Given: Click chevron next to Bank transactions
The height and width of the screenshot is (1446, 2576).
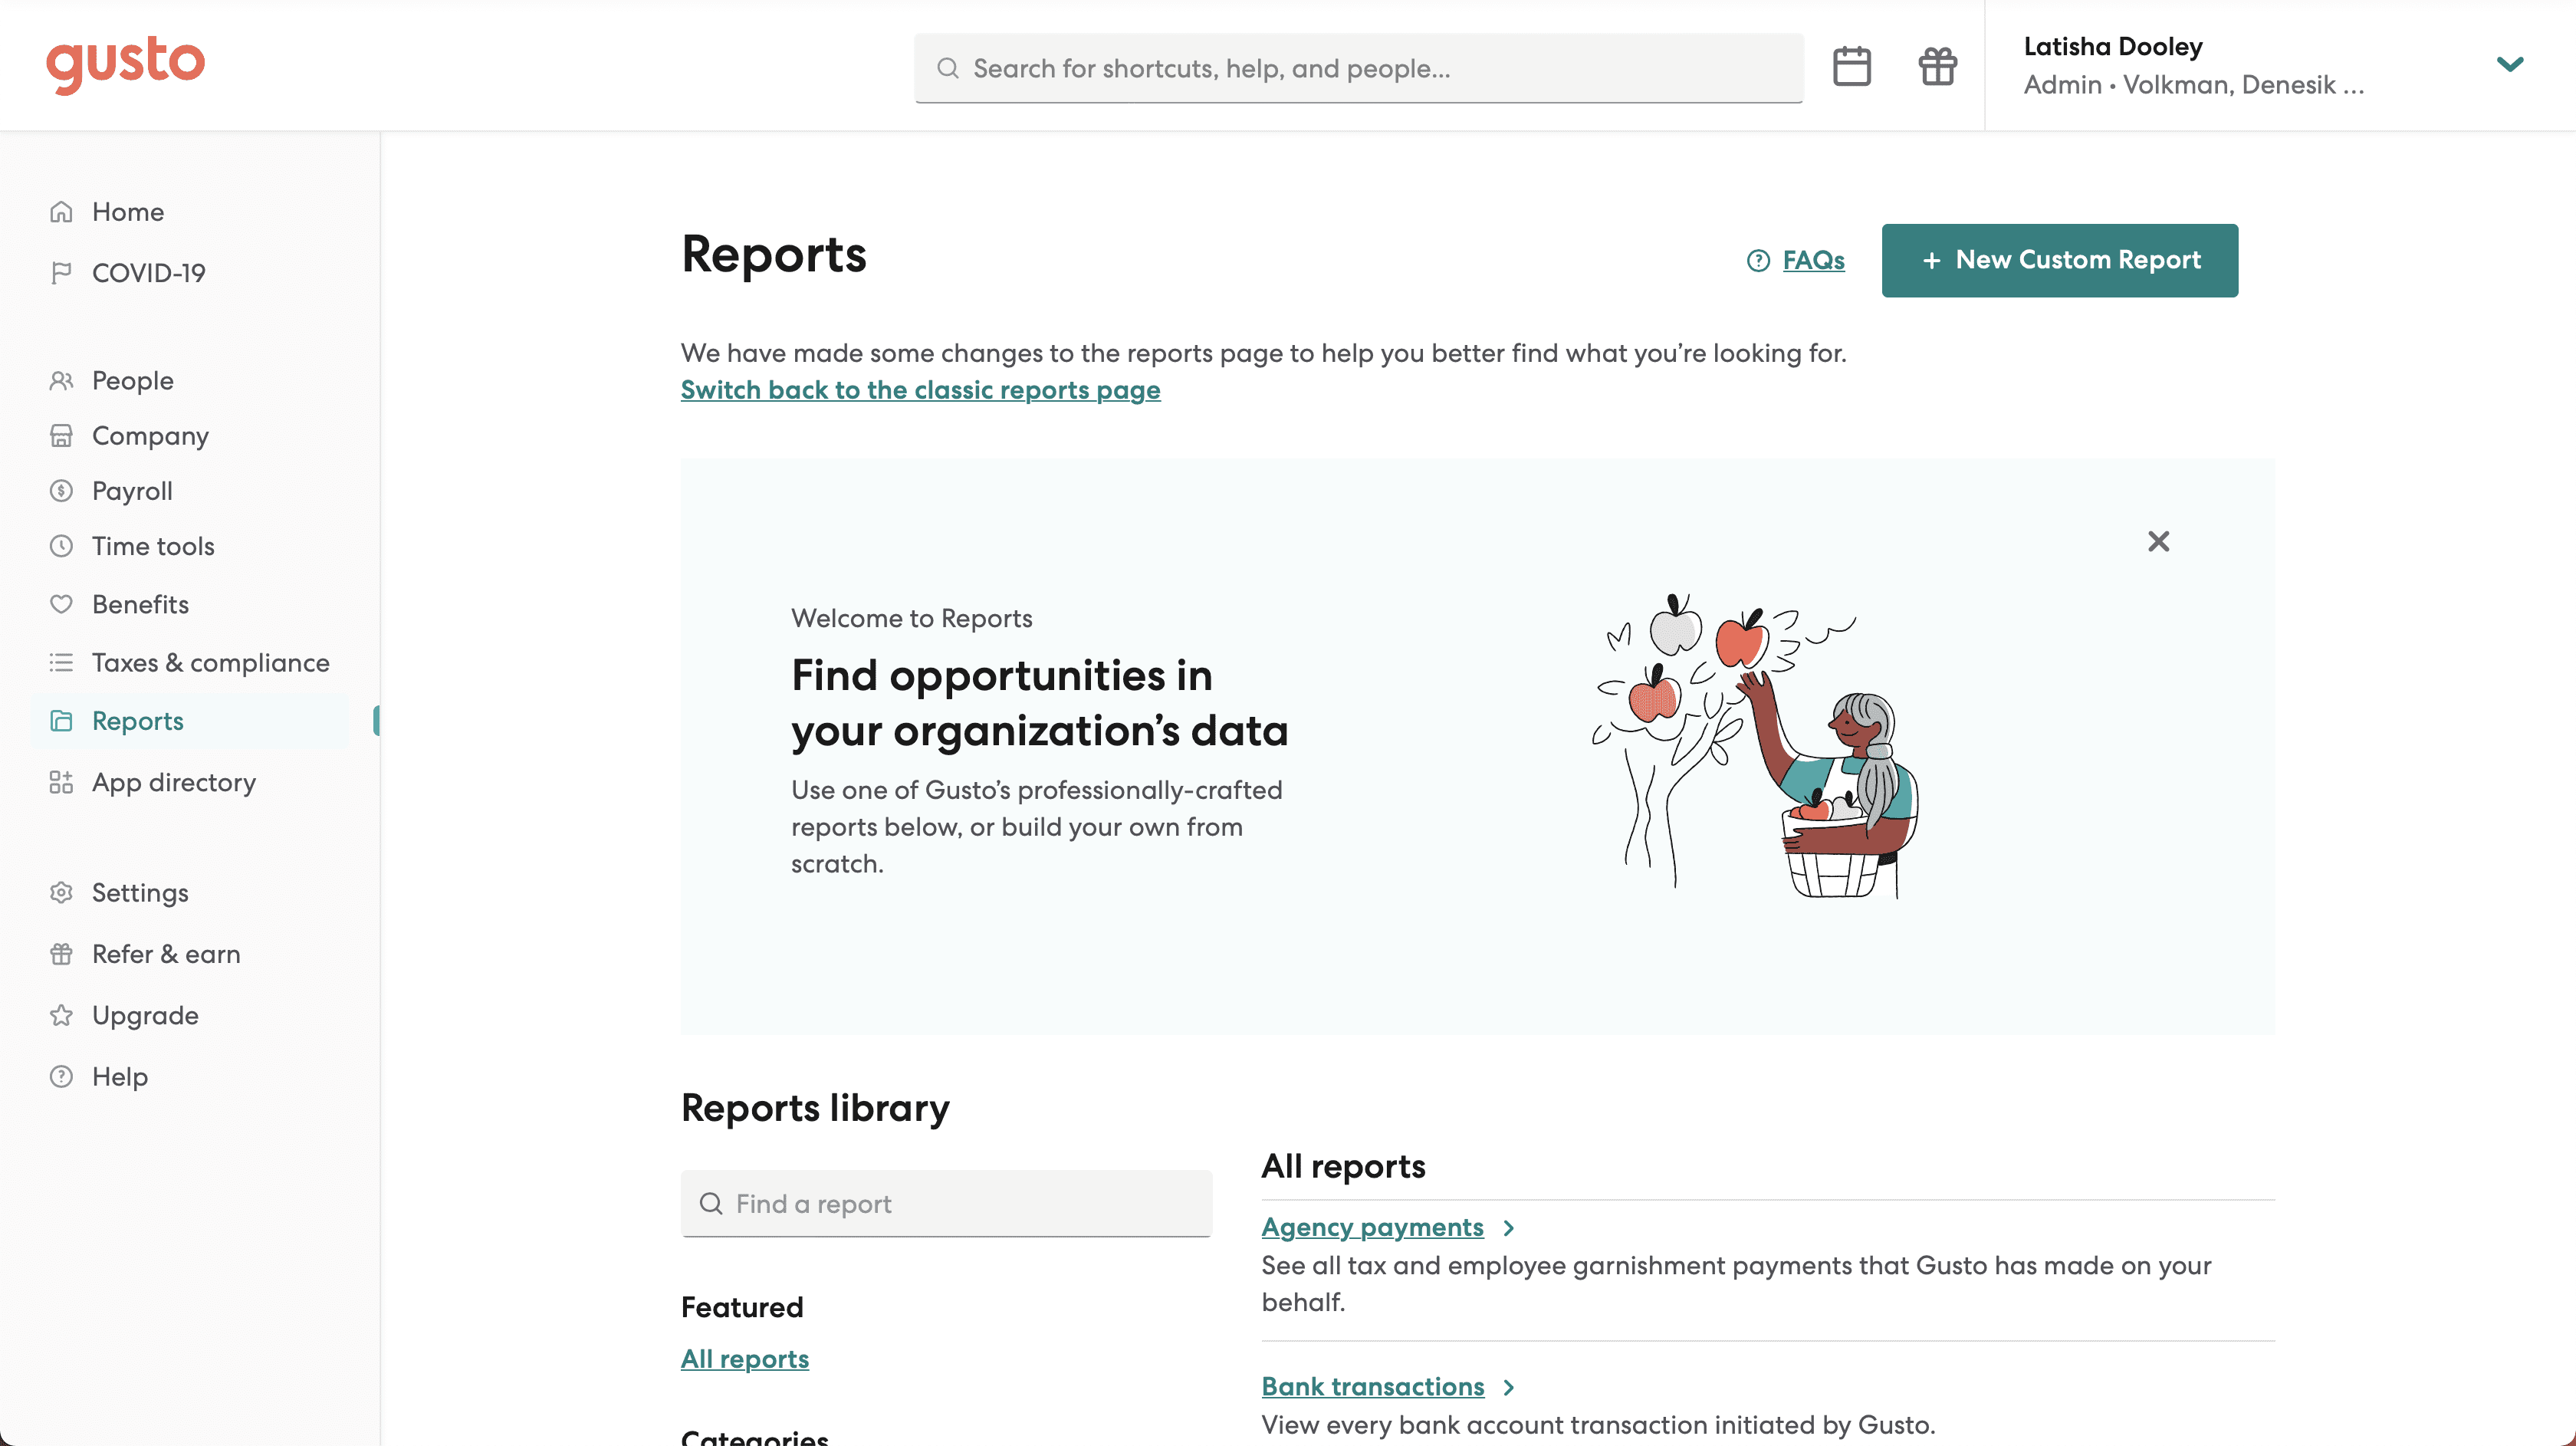Looking at the screenshot, I should pyautogui.click(x=1509, y=1387).
